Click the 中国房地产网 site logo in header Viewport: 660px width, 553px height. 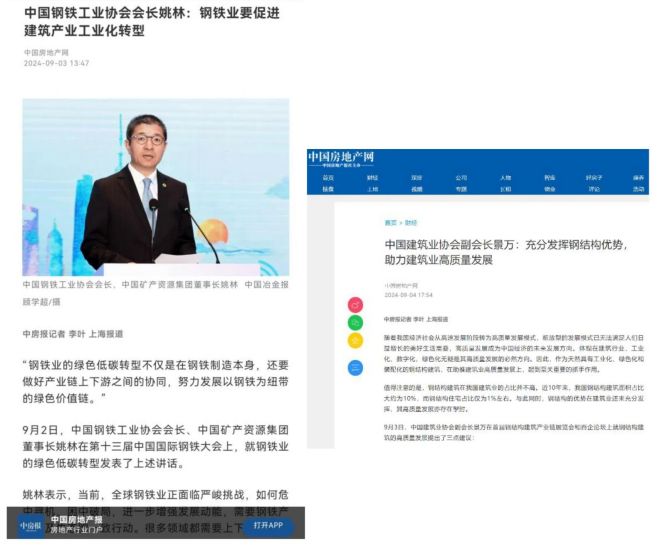[x=340, y=158]
